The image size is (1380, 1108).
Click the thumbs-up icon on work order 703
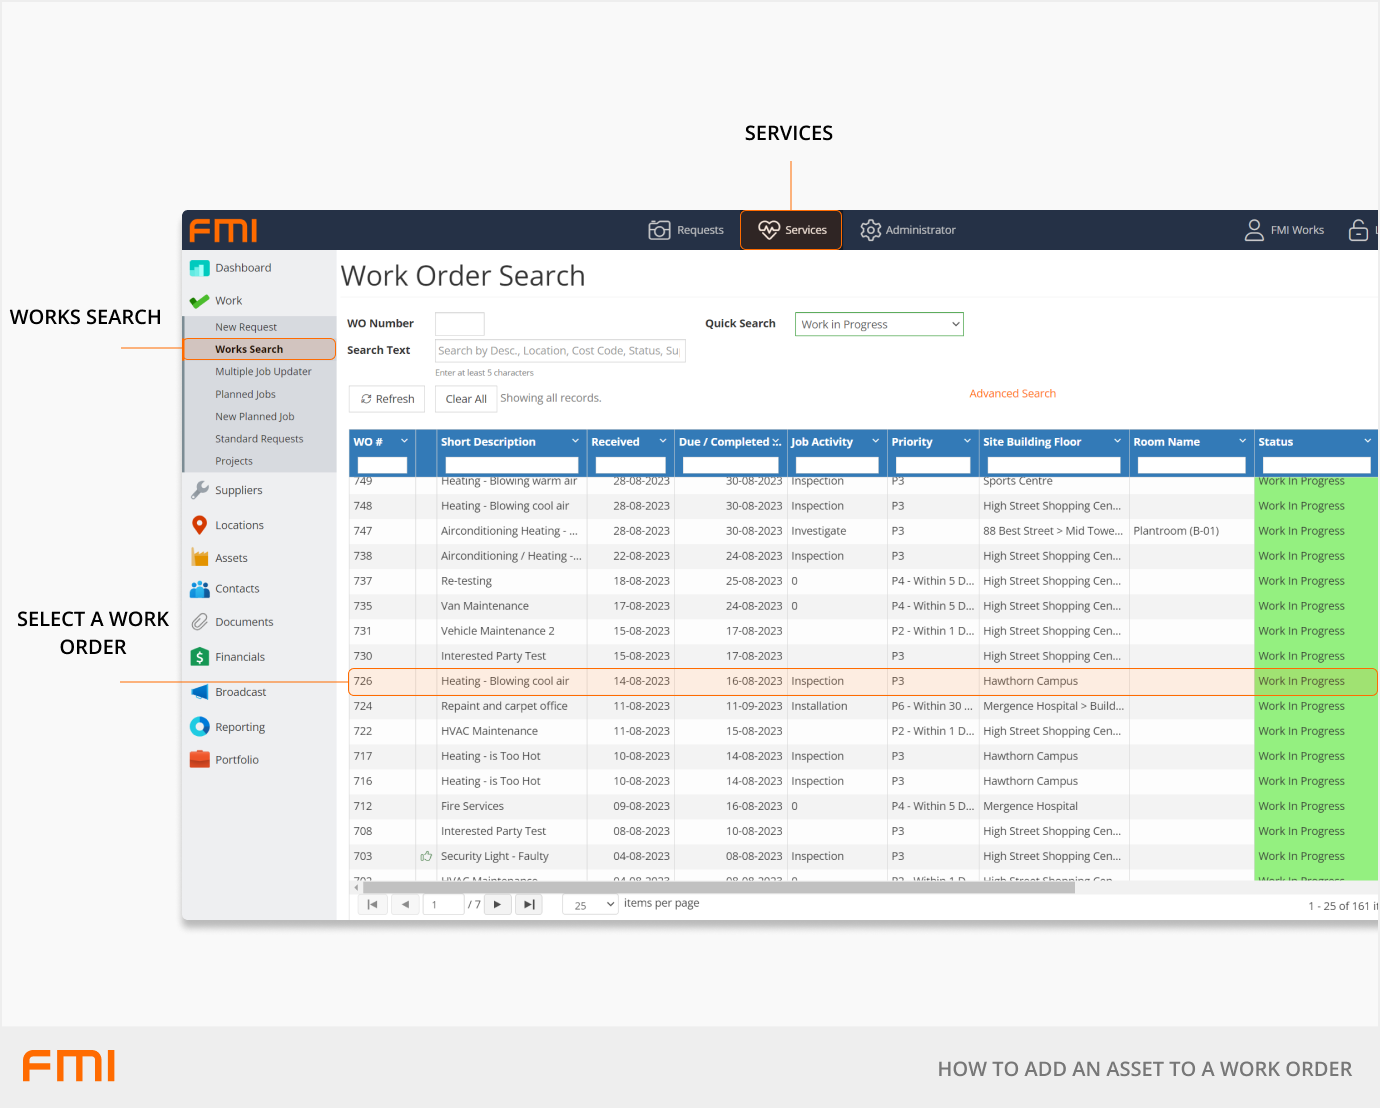coord(426,856)
